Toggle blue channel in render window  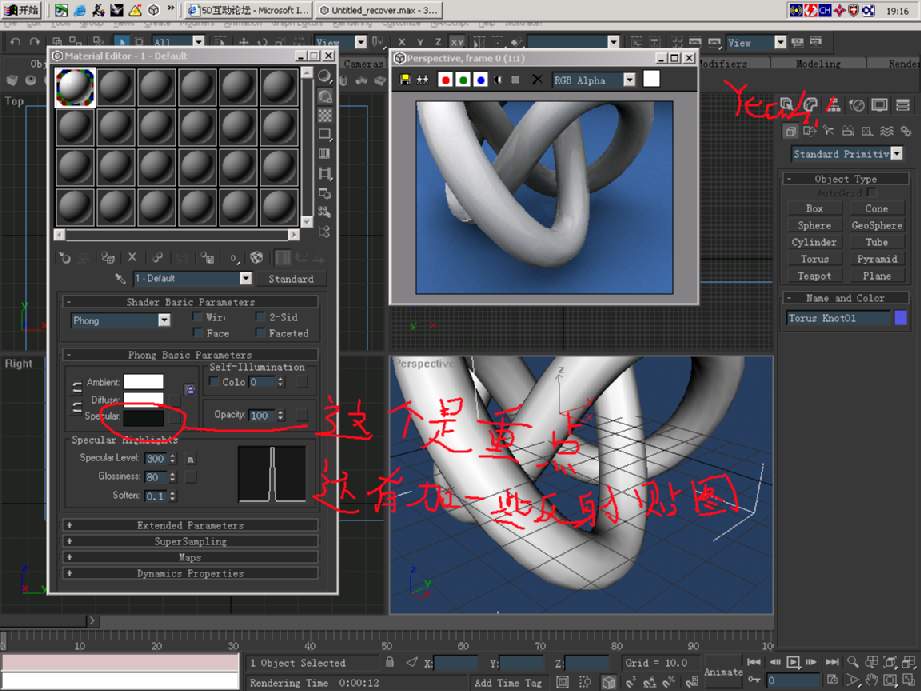pos(480,80)
